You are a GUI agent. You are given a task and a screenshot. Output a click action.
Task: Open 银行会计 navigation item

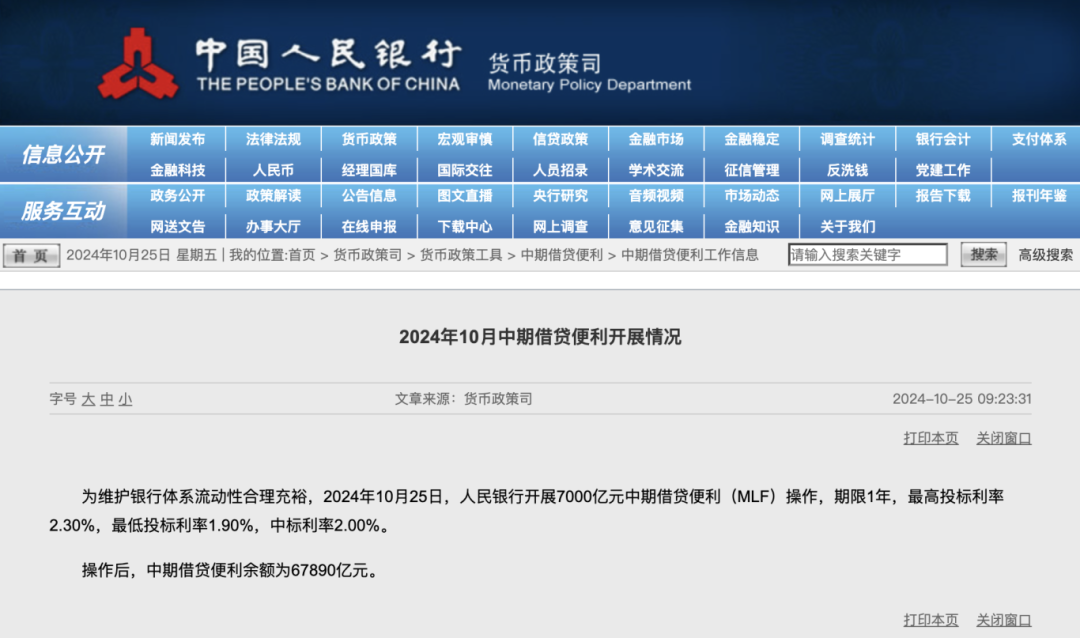click(944, 139)
